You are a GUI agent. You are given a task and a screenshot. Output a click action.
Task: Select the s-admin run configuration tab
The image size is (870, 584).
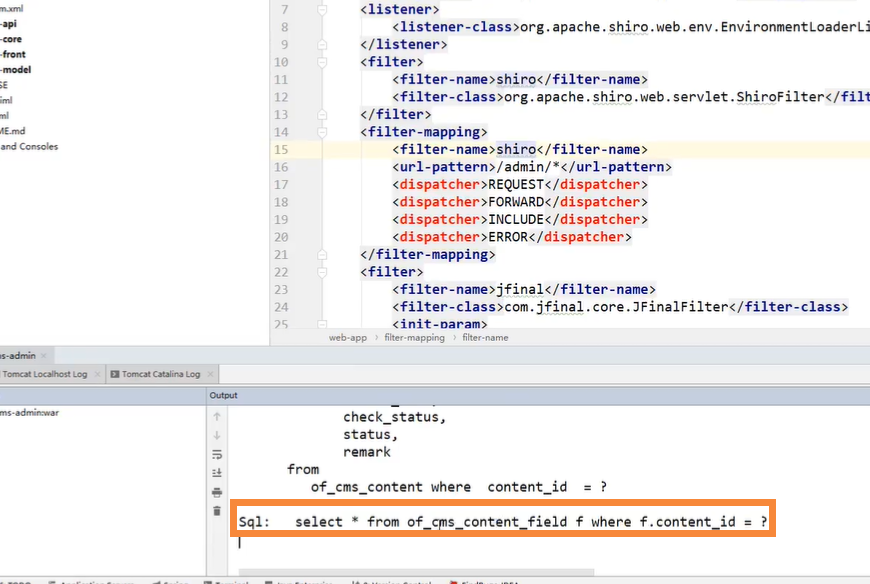[x=18, y=356]
